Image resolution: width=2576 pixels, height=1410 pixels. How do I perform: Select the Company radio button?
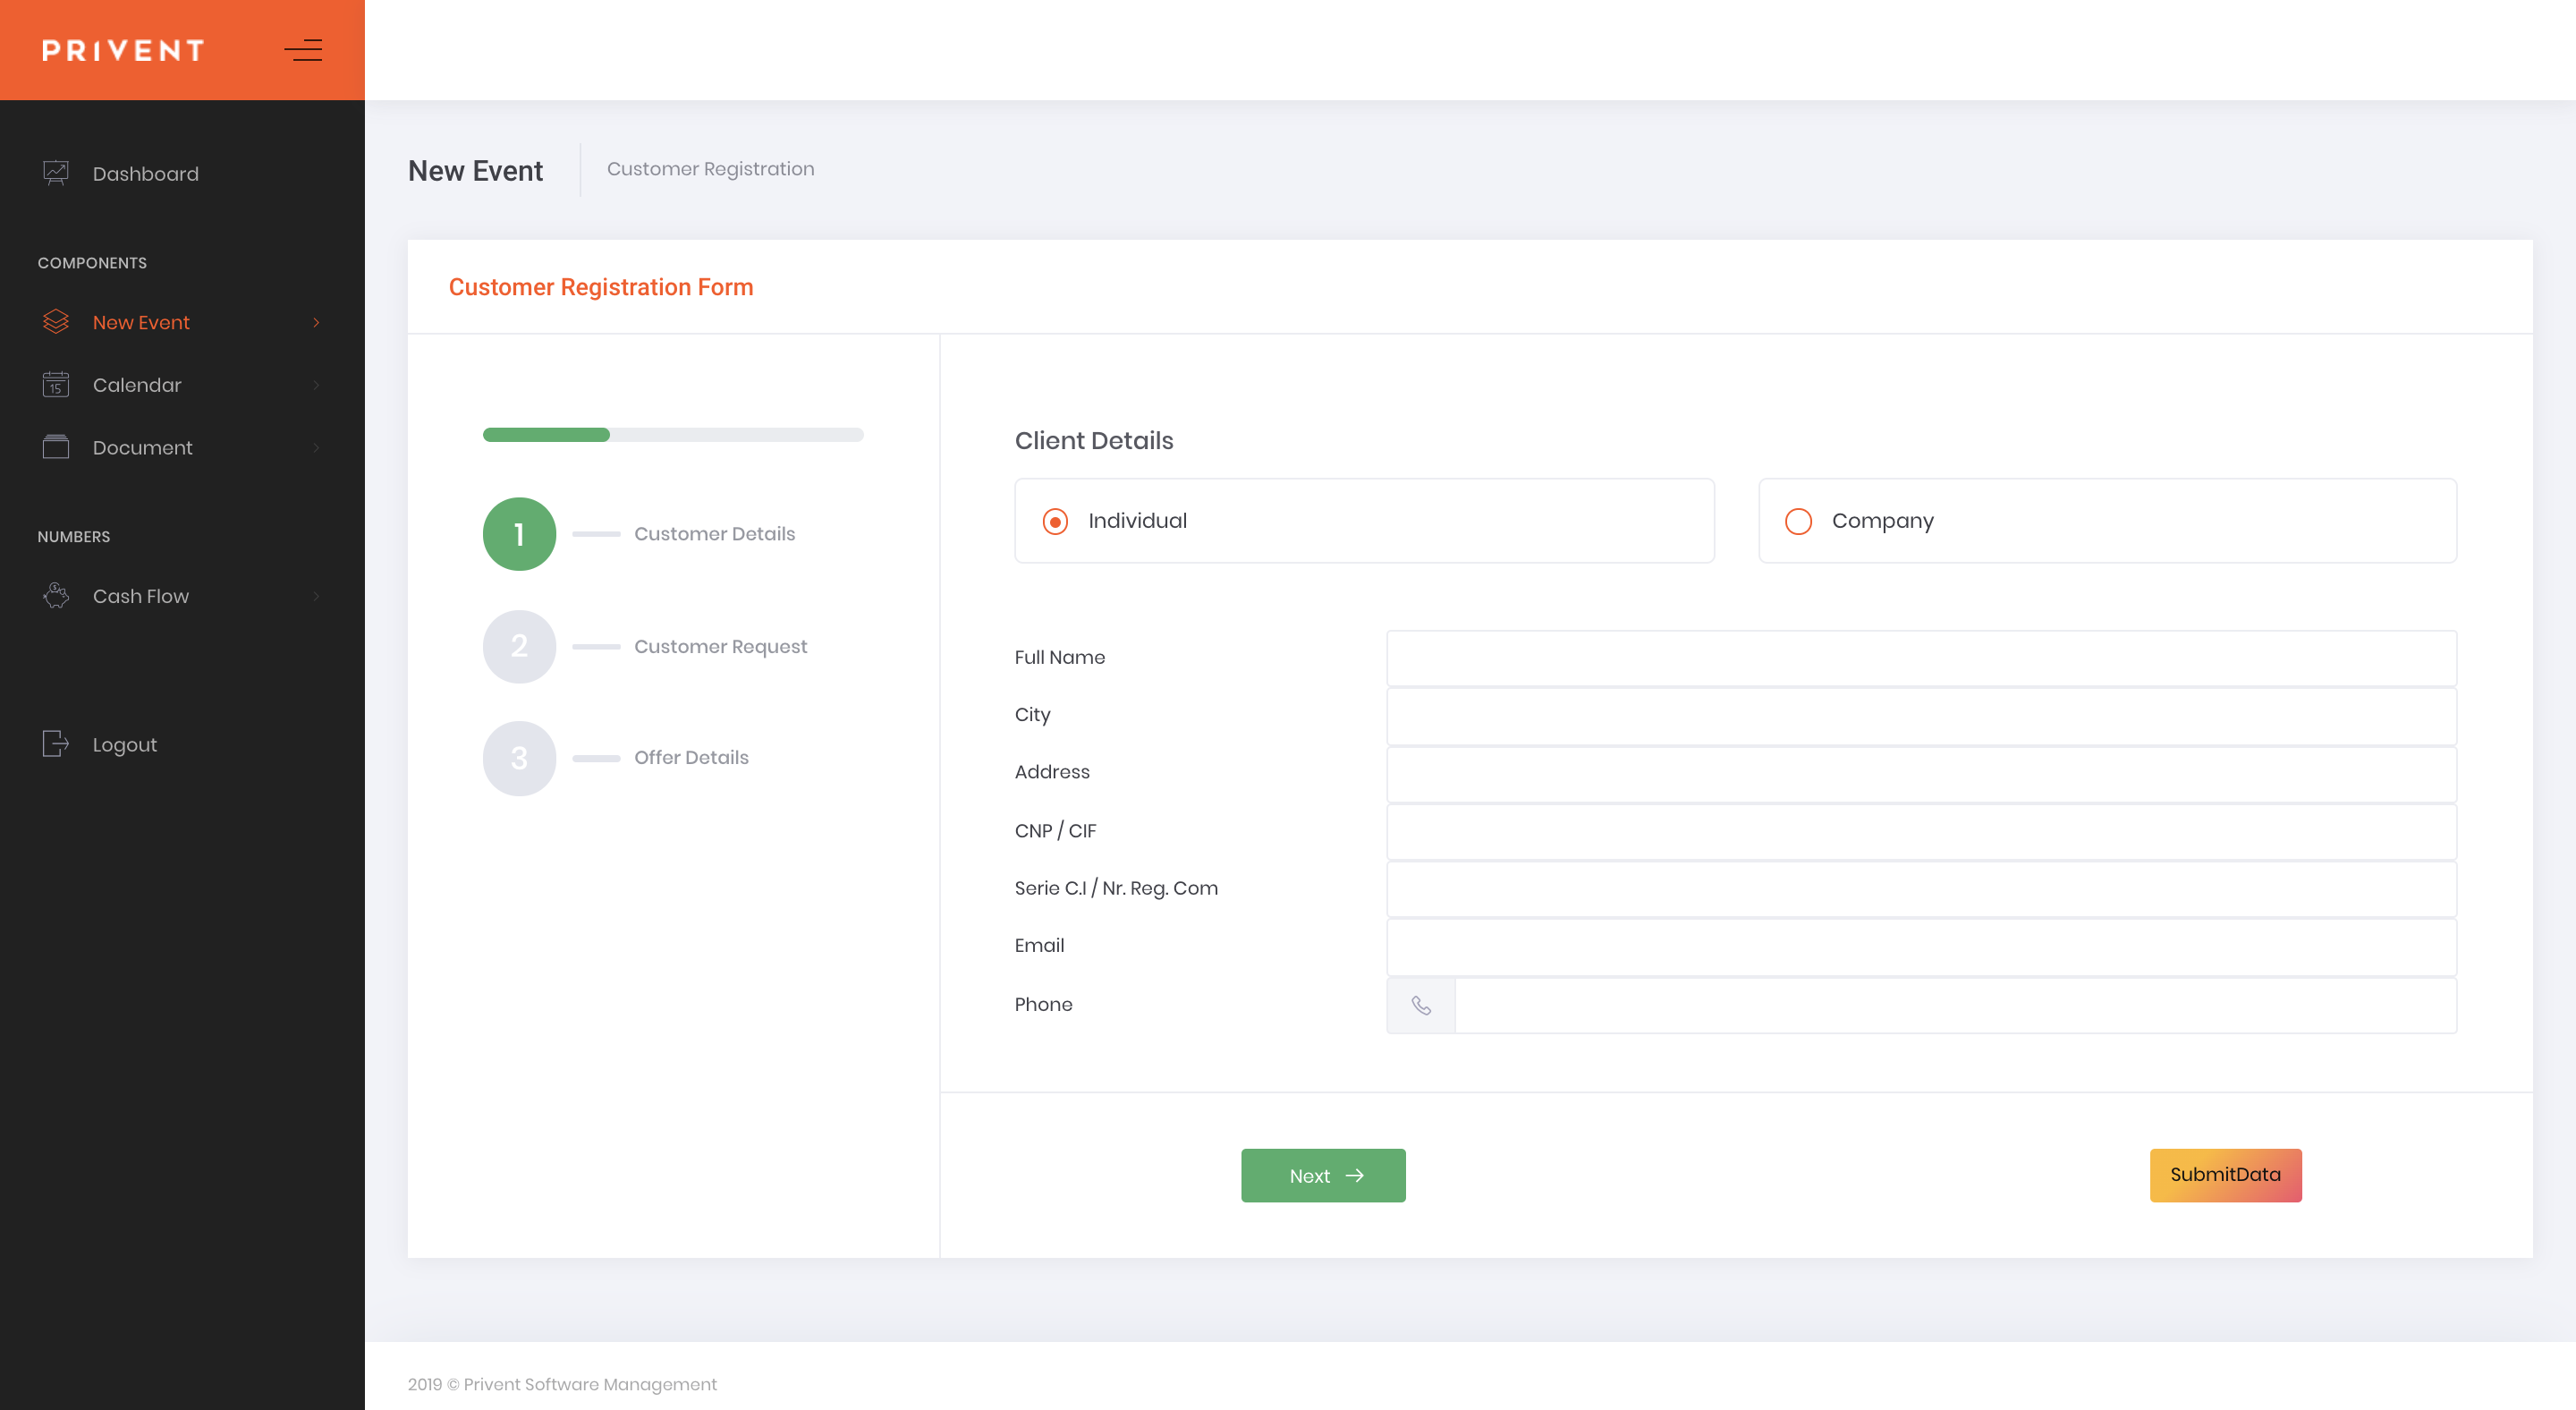(x=1798, y=521)
